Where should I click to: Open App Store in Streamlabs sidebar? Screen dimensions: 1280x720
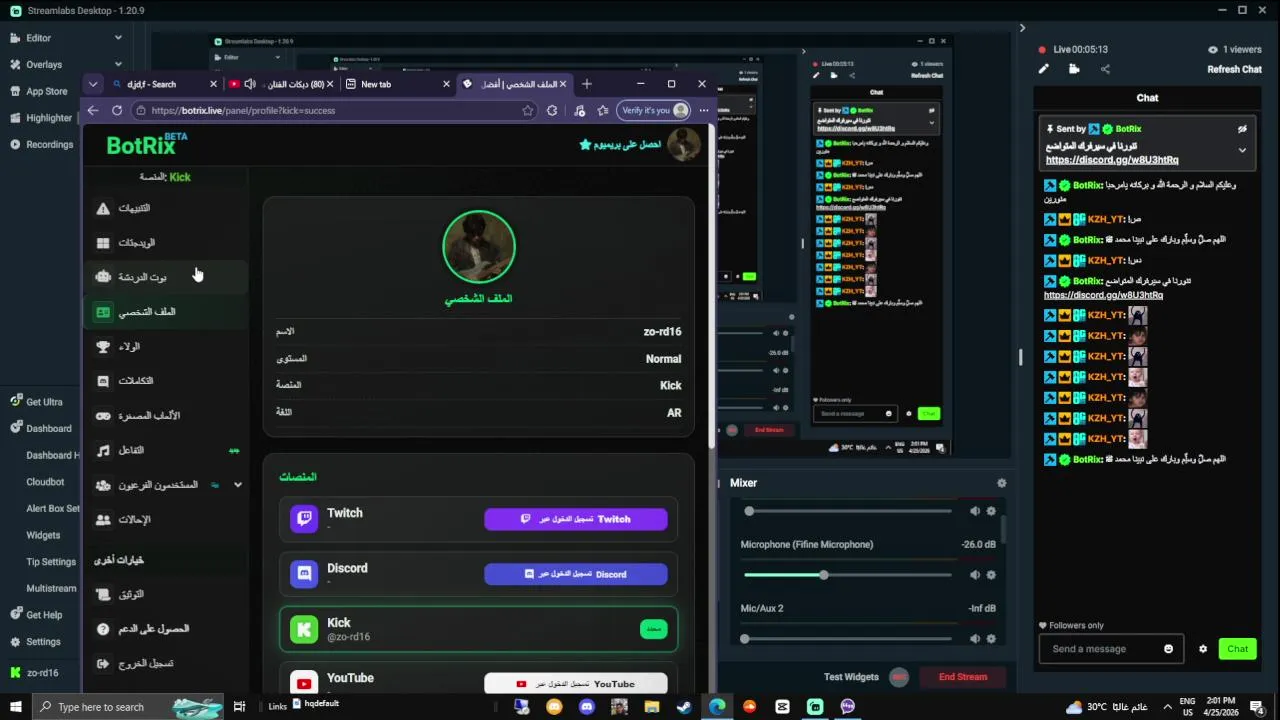46,91
